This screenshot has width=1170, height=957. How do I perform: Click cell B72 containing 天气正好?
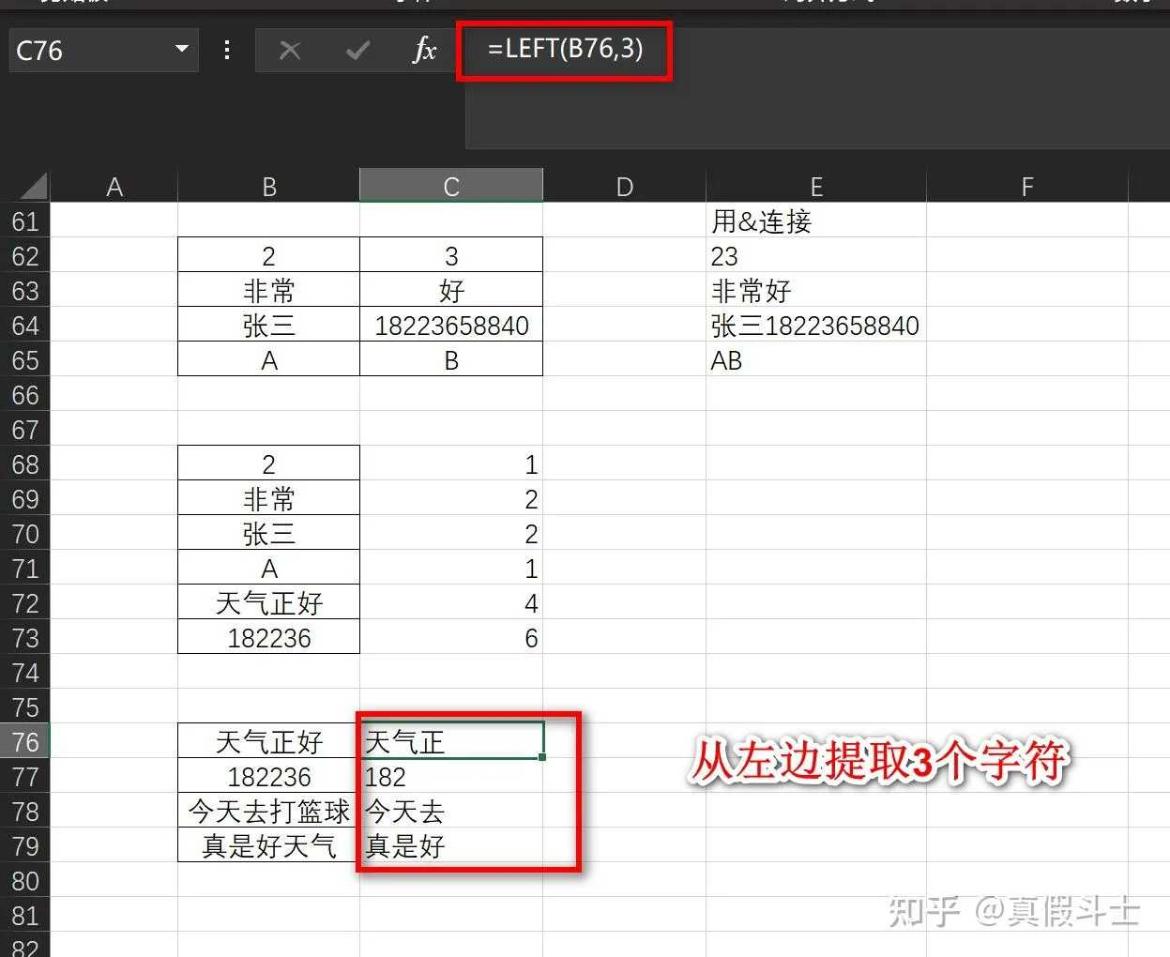(x=269, y=603)
